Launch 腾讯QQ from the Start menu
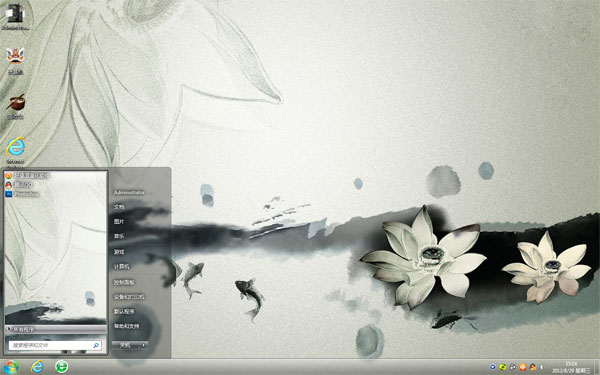 [19, 185]
